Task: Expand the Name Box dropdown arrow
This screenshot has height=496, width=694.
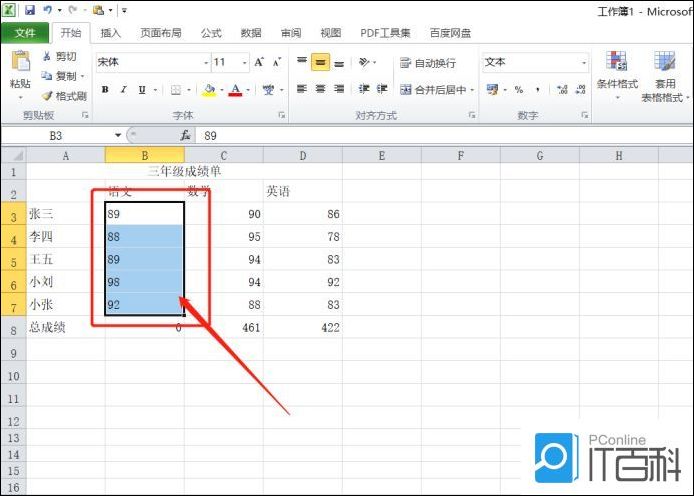Action: [118, 135]
